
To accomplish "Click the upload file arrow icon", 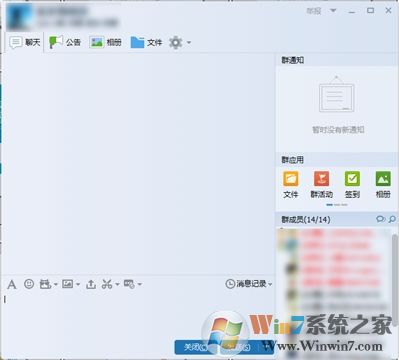I will pos(91,284).
